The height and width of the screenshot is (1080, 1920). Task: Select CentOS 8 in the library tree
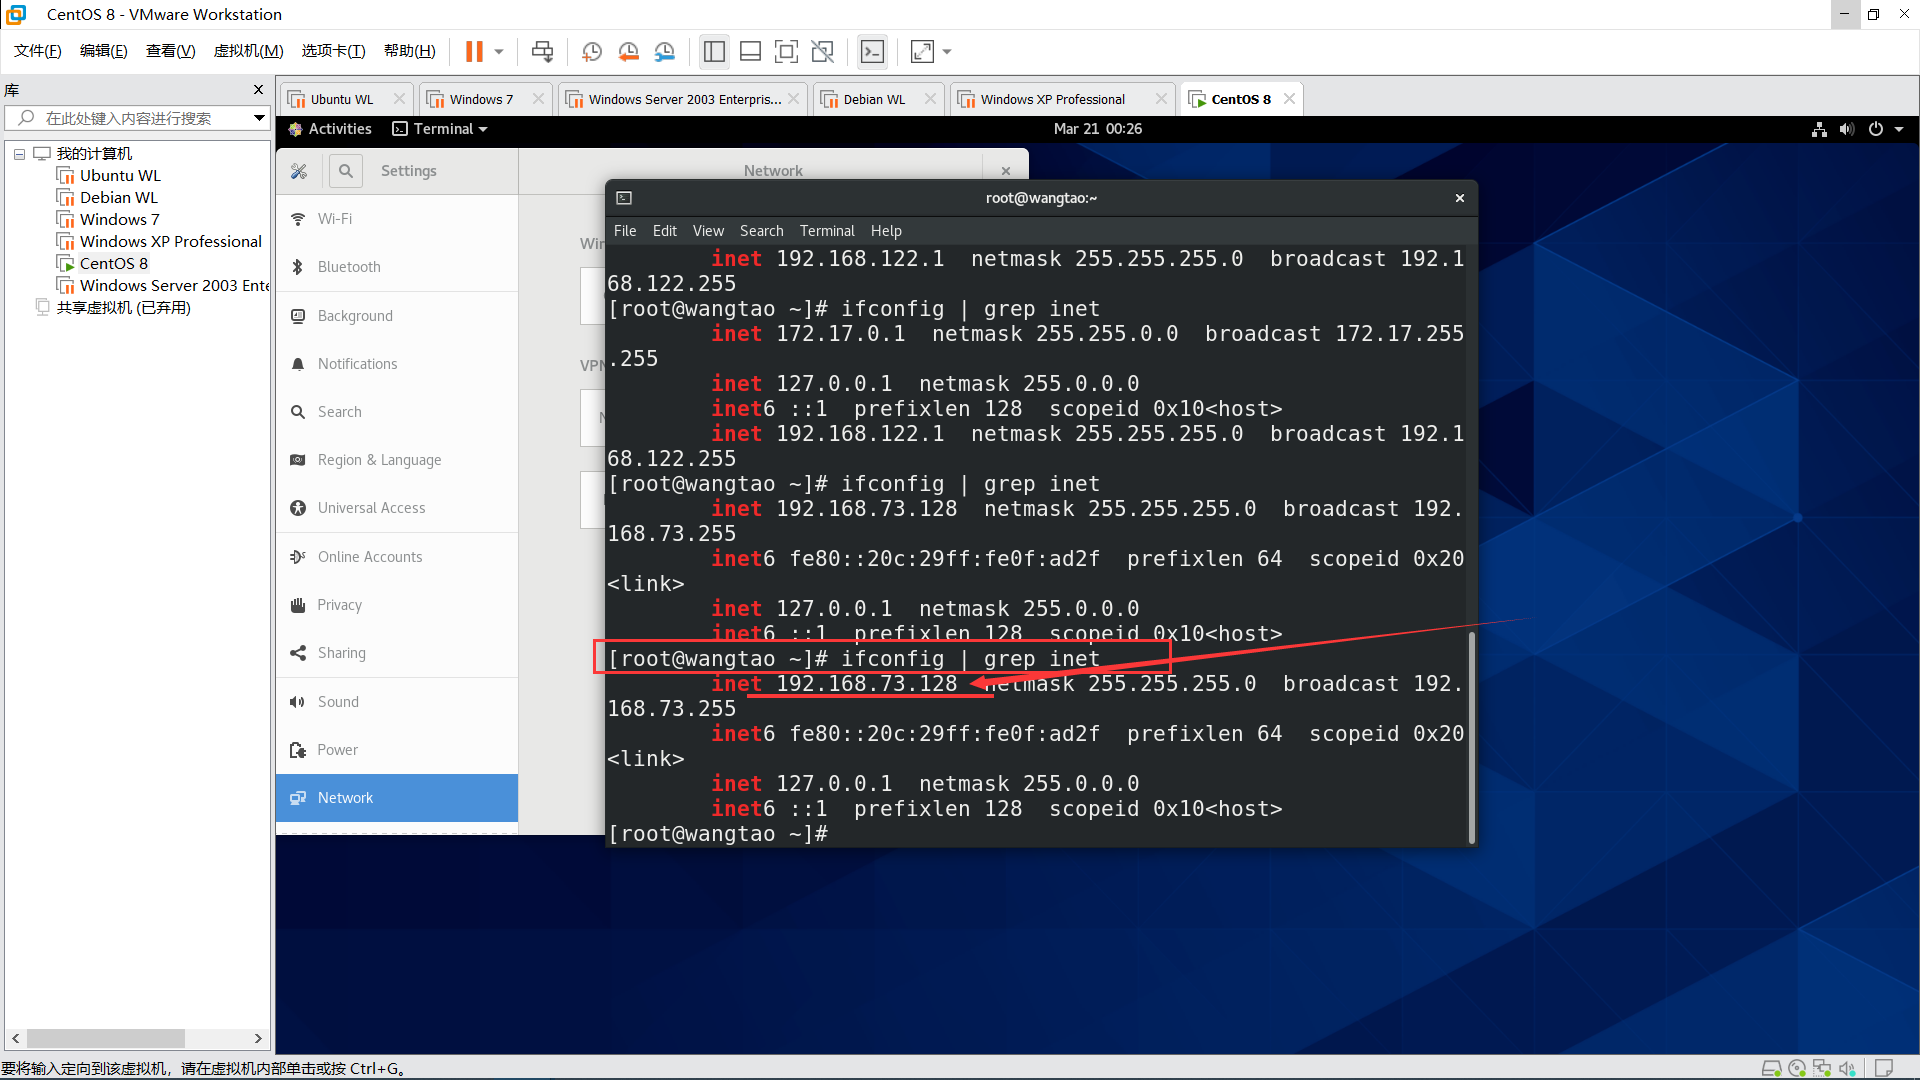pyautogui.click(x=113, y=264)
